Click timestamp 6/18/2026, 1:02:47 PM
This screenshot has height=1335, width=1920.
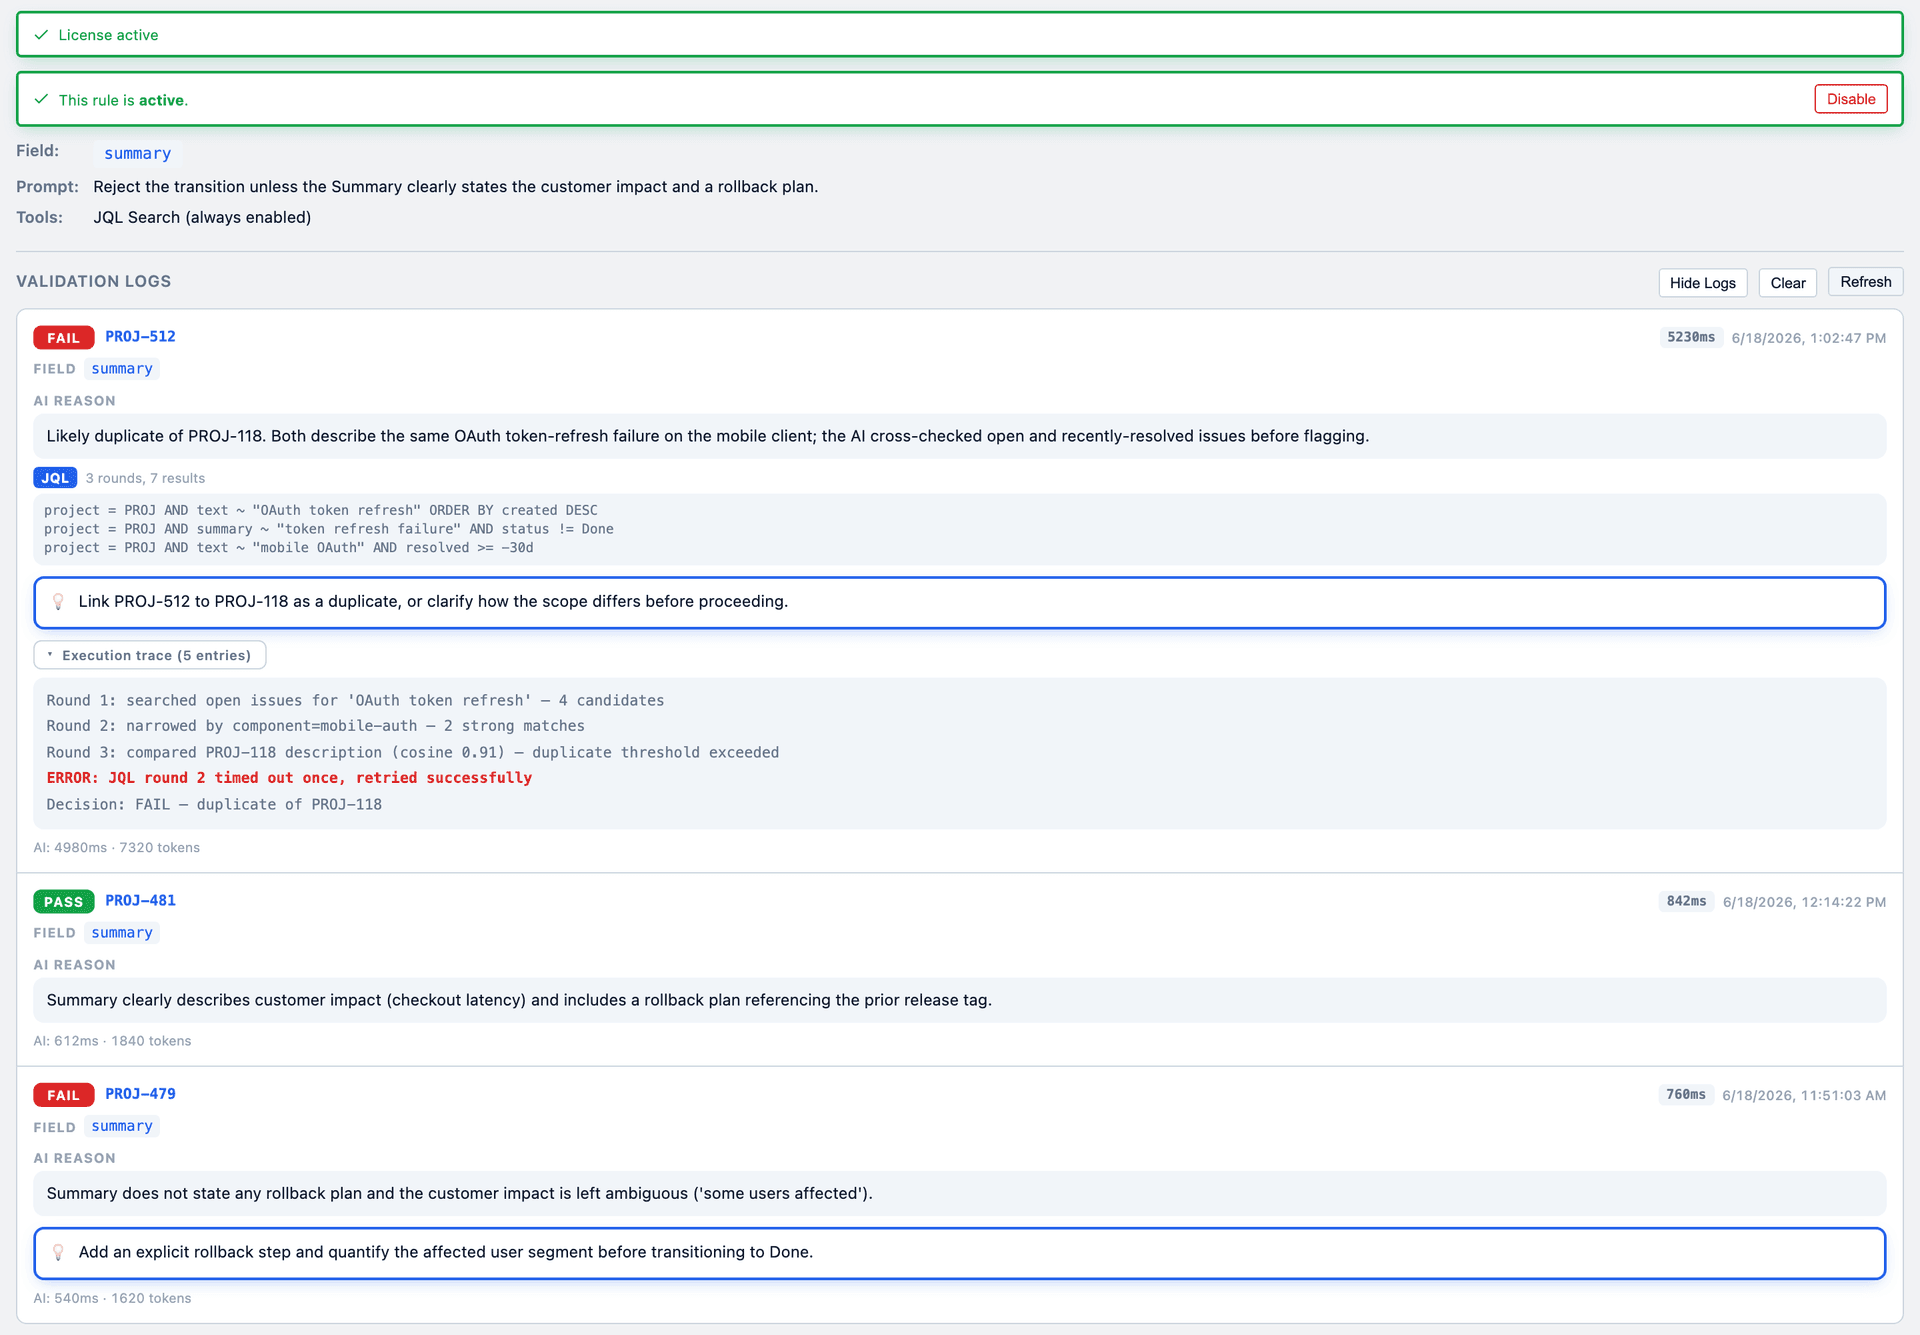tap(1808, 338)
